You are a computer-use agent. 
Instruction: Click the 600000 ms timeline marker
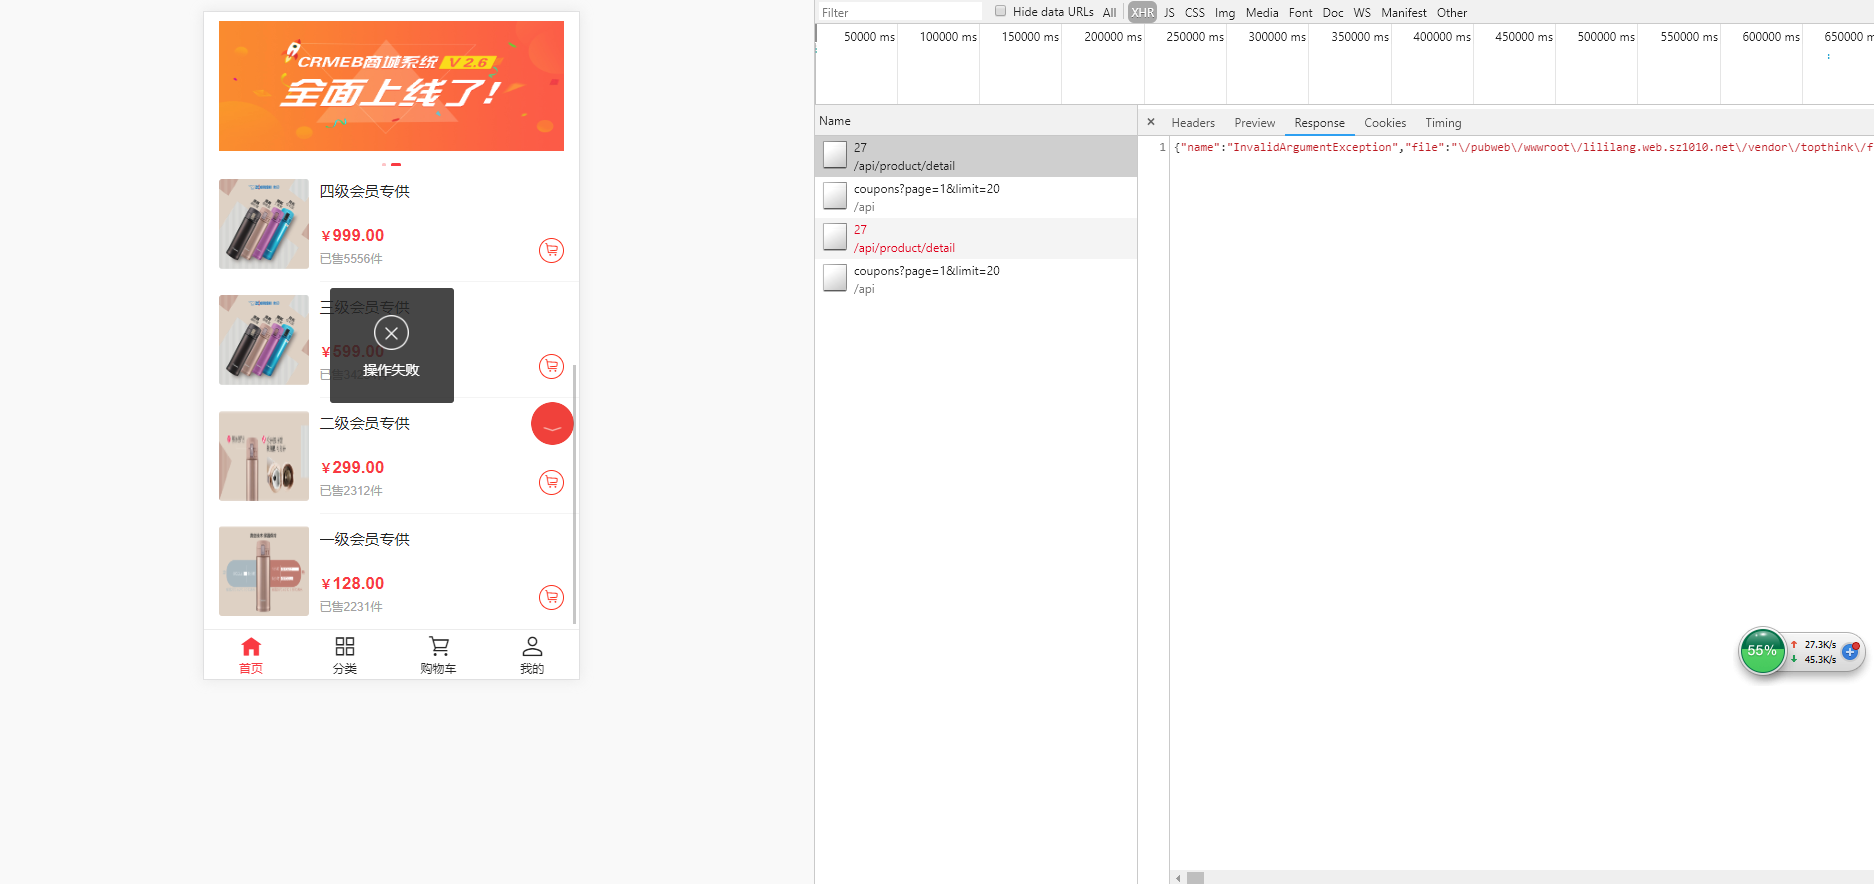[x=1771, y=37]
